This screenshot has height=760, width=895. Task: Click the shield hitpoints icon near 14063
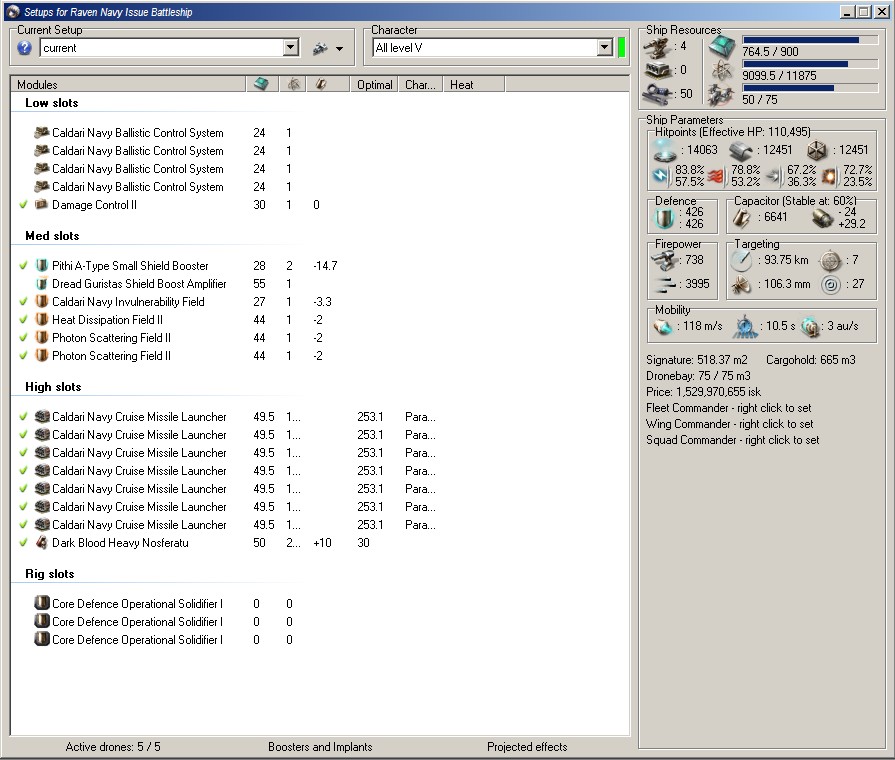pyautogui.click(x=664, y=150)
